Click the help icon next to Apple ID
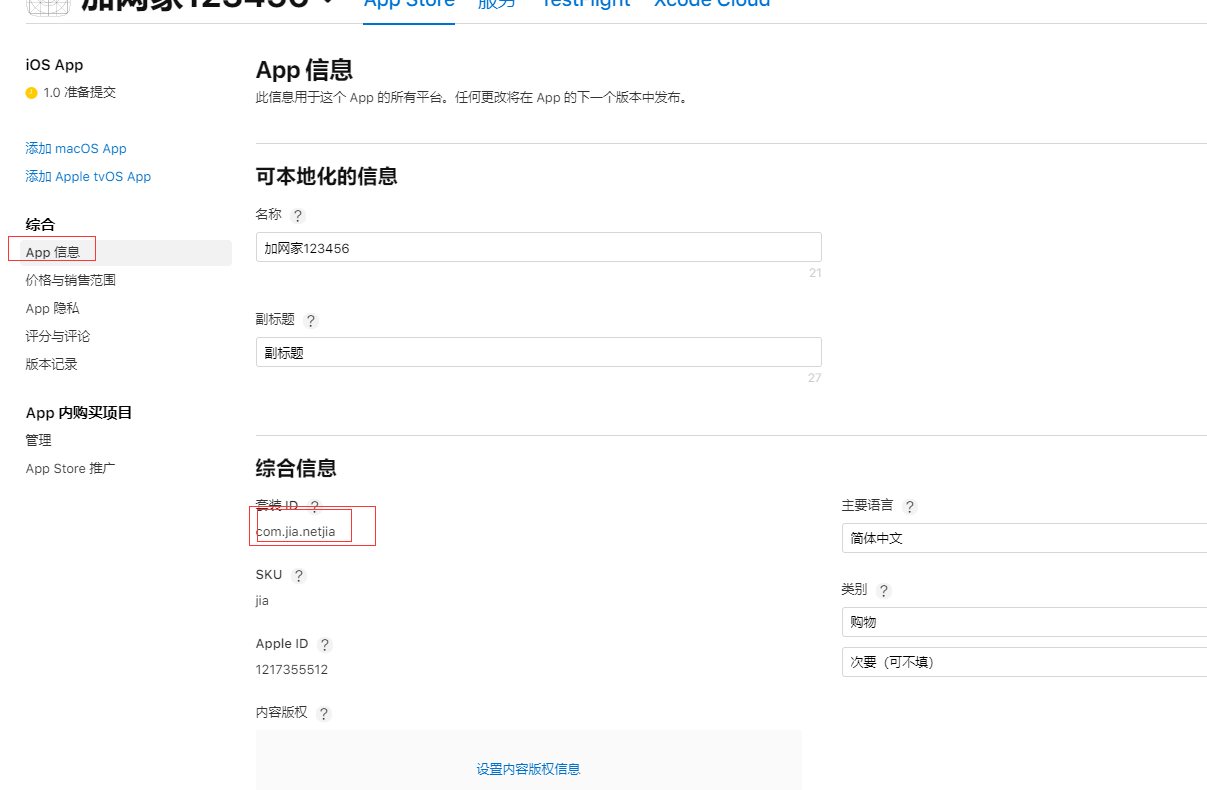Screen dimensions: 1207x790 coord(324,645)
